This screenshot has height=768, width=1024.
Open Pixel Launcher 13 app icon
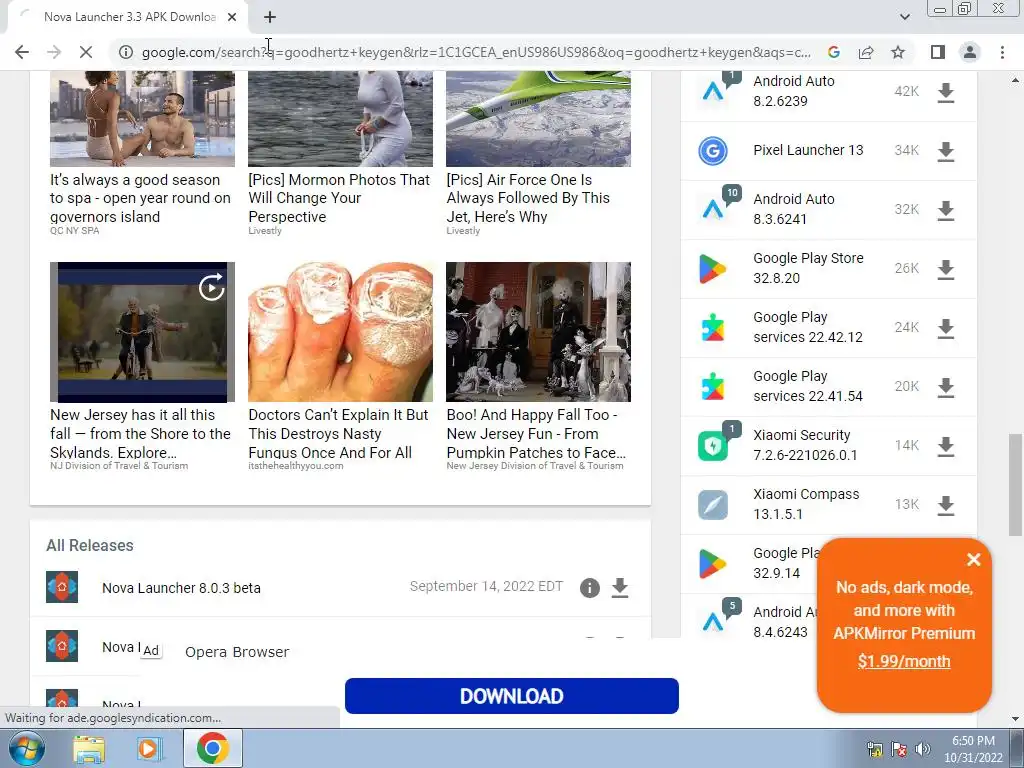pos(712,151)
